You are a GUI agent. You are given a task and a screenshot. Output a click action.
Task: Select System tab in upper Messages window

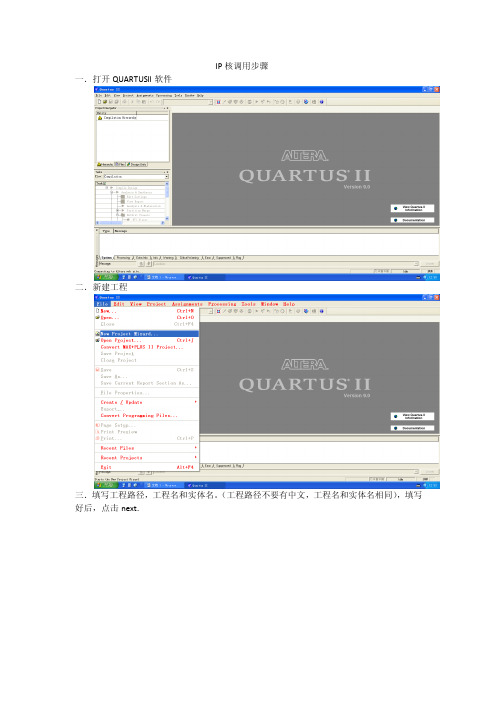point(107,258)
